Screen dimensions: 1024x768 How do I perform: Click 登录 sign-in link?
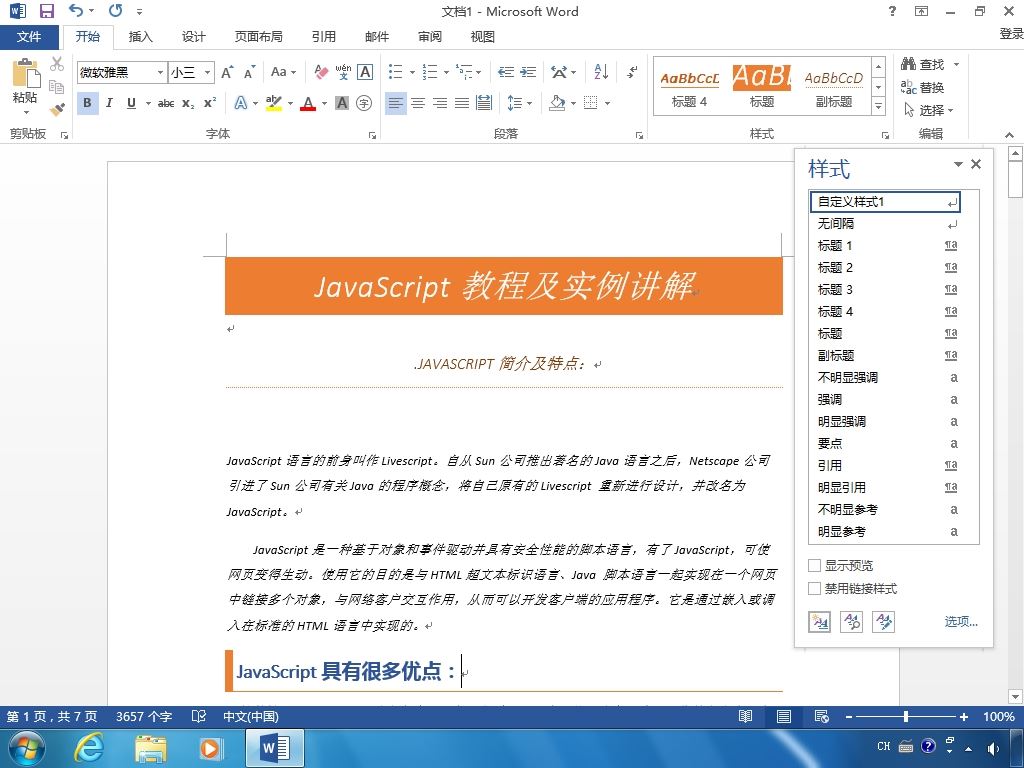(1011, 33)
